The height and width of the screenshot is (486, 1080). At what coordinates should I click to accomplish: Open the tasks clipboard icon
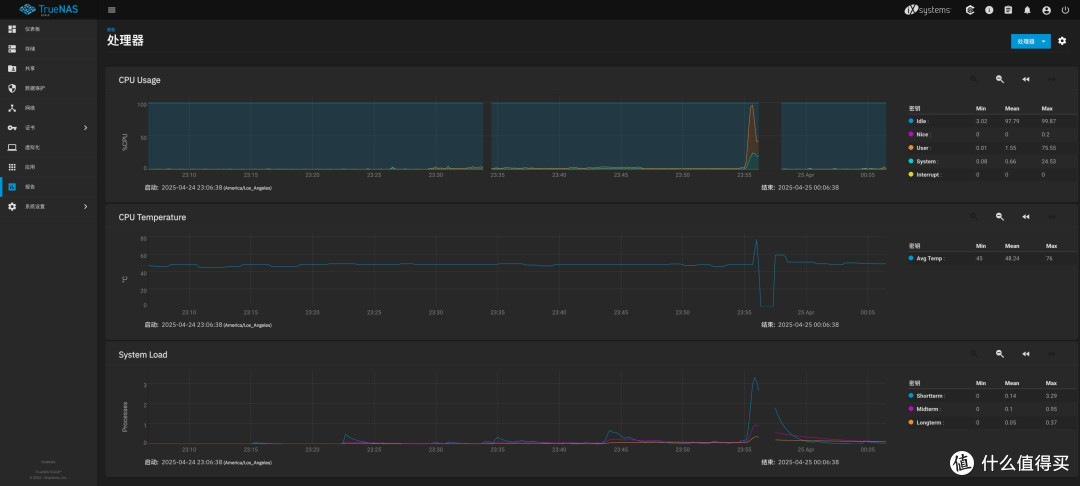coord(1008,10)
